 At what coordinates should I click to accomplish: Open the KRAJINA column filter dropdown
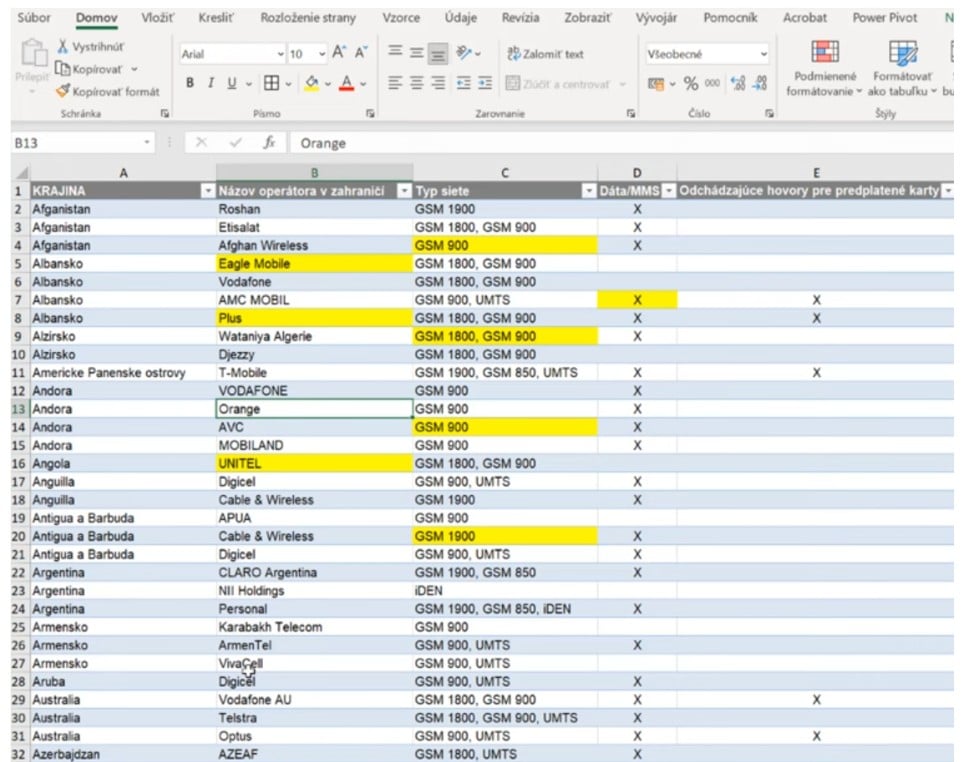point(208,191)
